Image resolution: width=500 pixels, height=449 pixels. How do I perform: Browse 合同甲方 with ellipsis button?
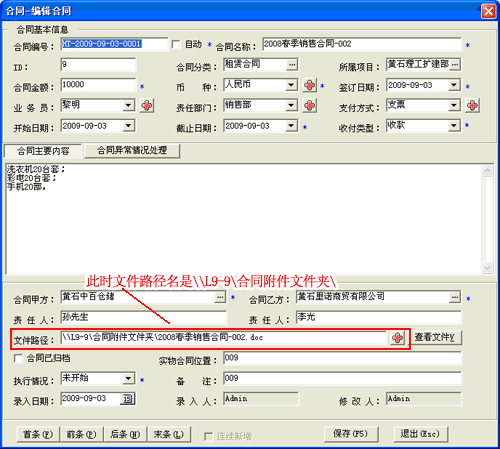[220, 297]
